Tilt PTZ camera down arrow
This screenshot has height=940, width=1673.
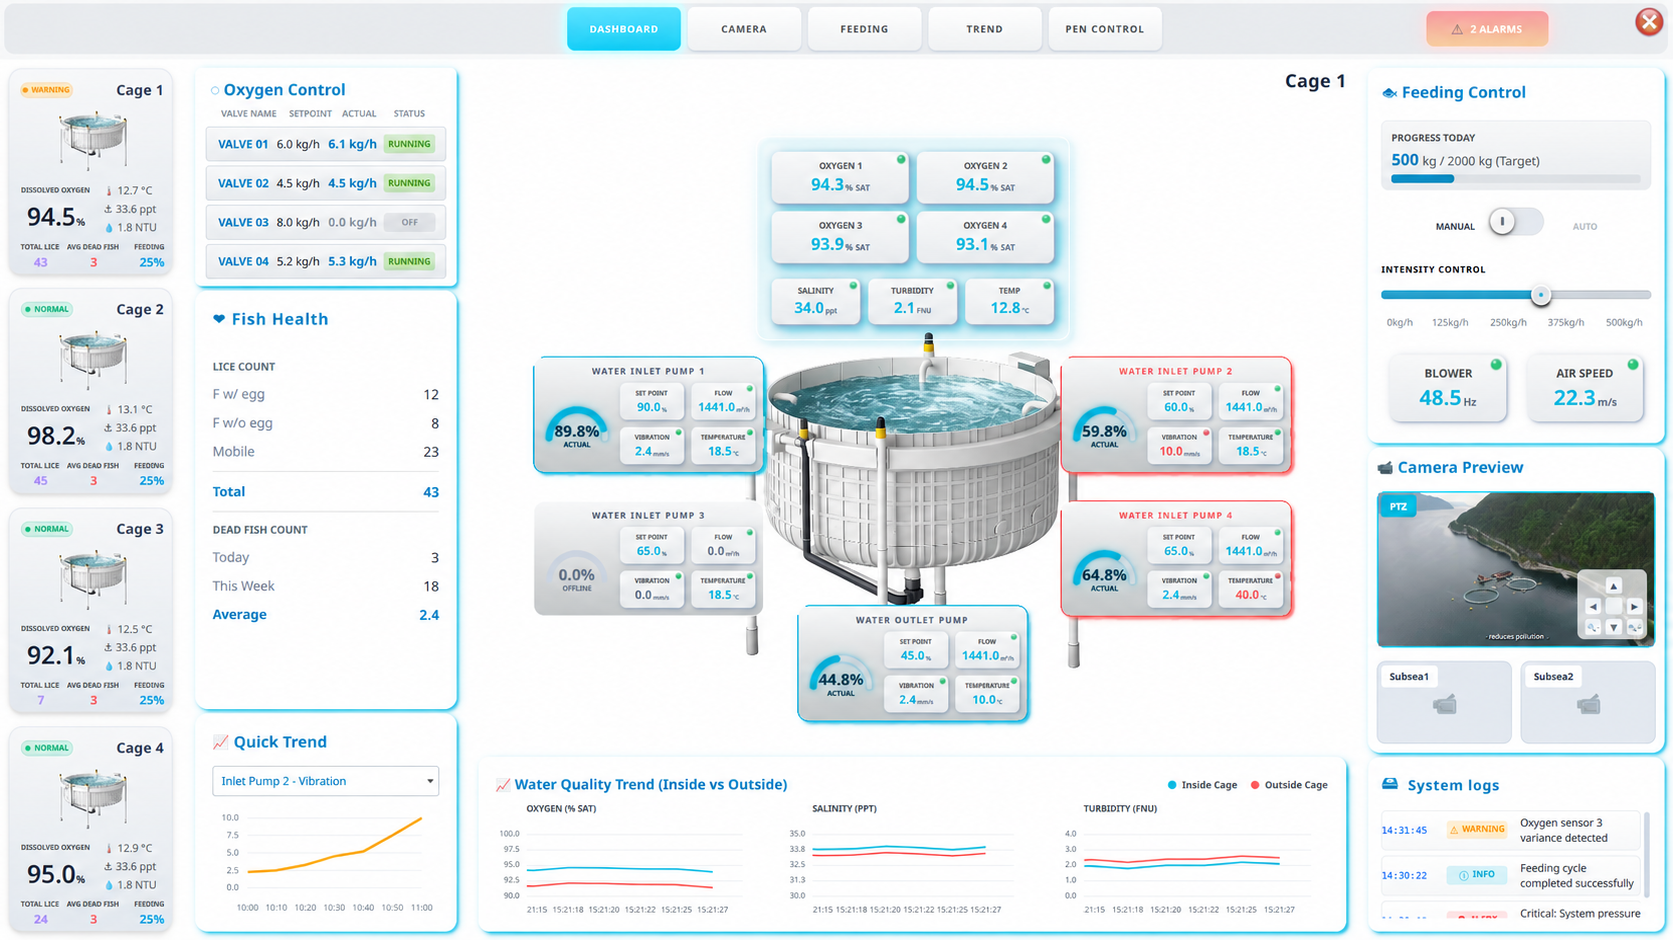[x=1613, y=627]
